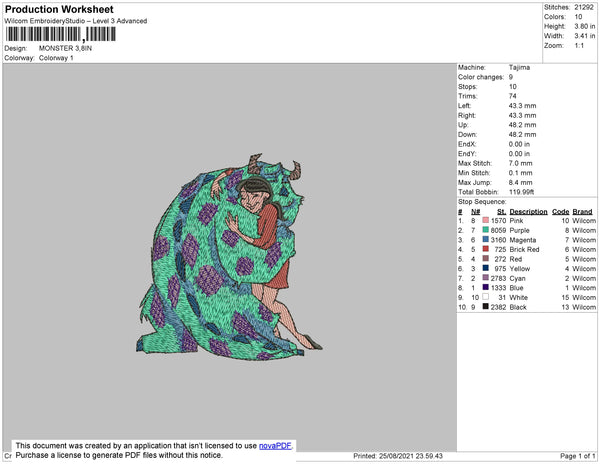Click the novaPDF hyperlink
Viewport: 600px width, 464px height.
[x=275, y=446]
